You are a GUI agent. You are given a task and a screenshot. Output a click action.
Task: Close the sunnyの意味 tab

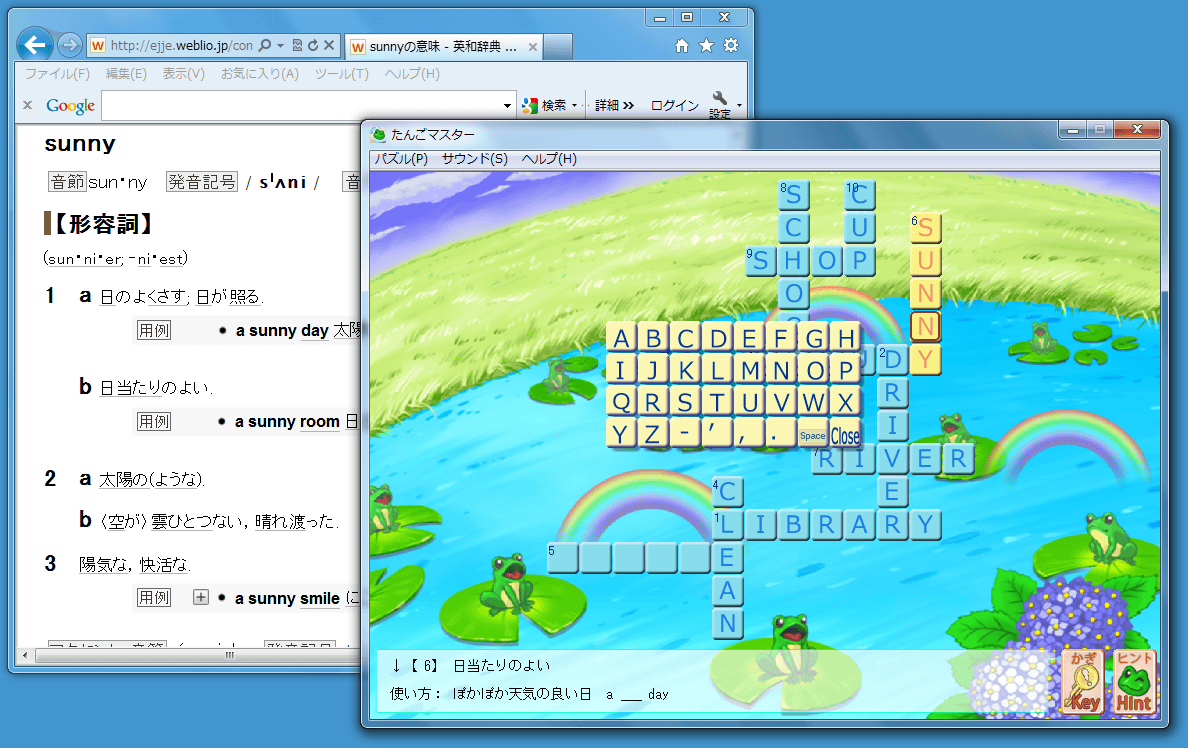pos(533,46)
